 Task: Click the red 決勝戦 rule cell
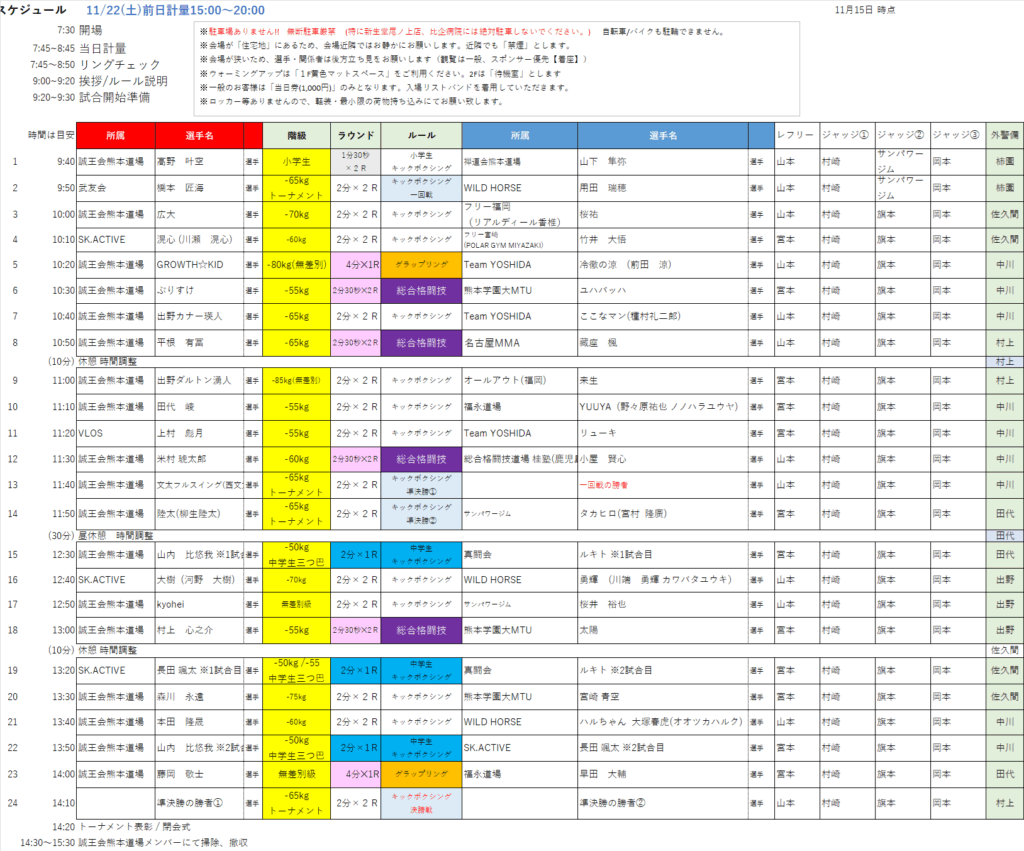pos(420,802)
